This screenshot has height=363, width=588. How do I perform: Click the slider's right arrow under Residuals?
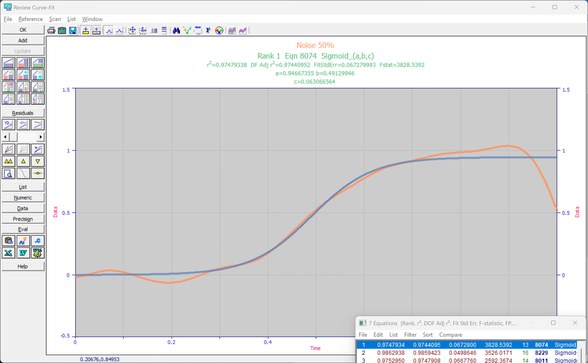(41, 137)
